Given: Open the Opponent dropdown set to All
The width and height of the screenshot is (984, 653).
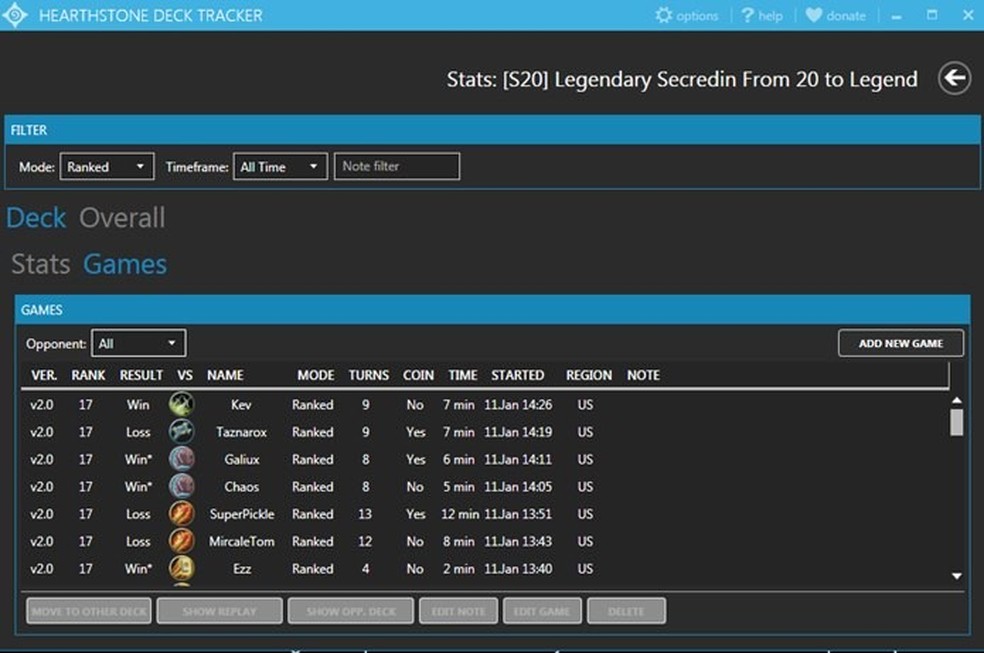Looking at the screenshot, I should tap(139, 343).
